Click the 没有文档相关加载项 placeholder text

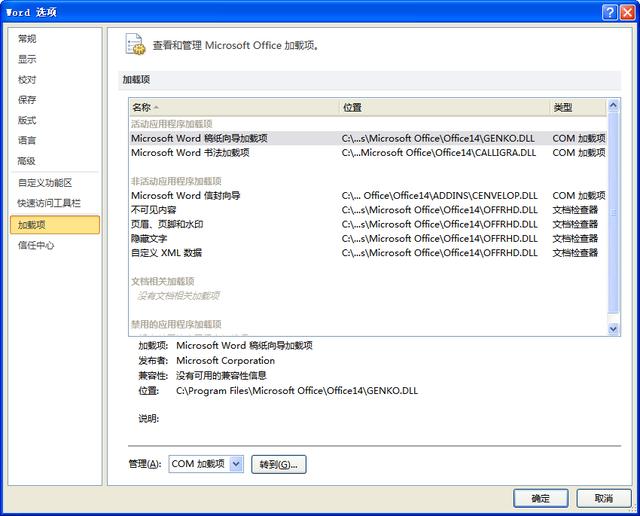179,296
